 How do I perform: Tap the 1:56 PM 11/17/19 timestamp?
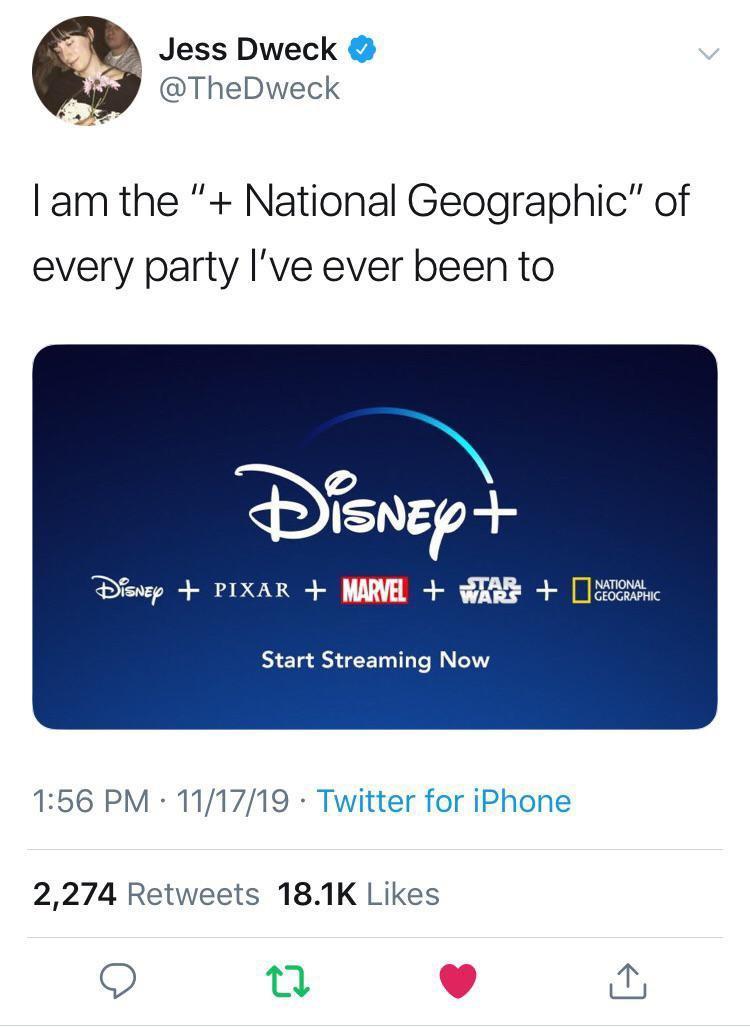[162, 801]
